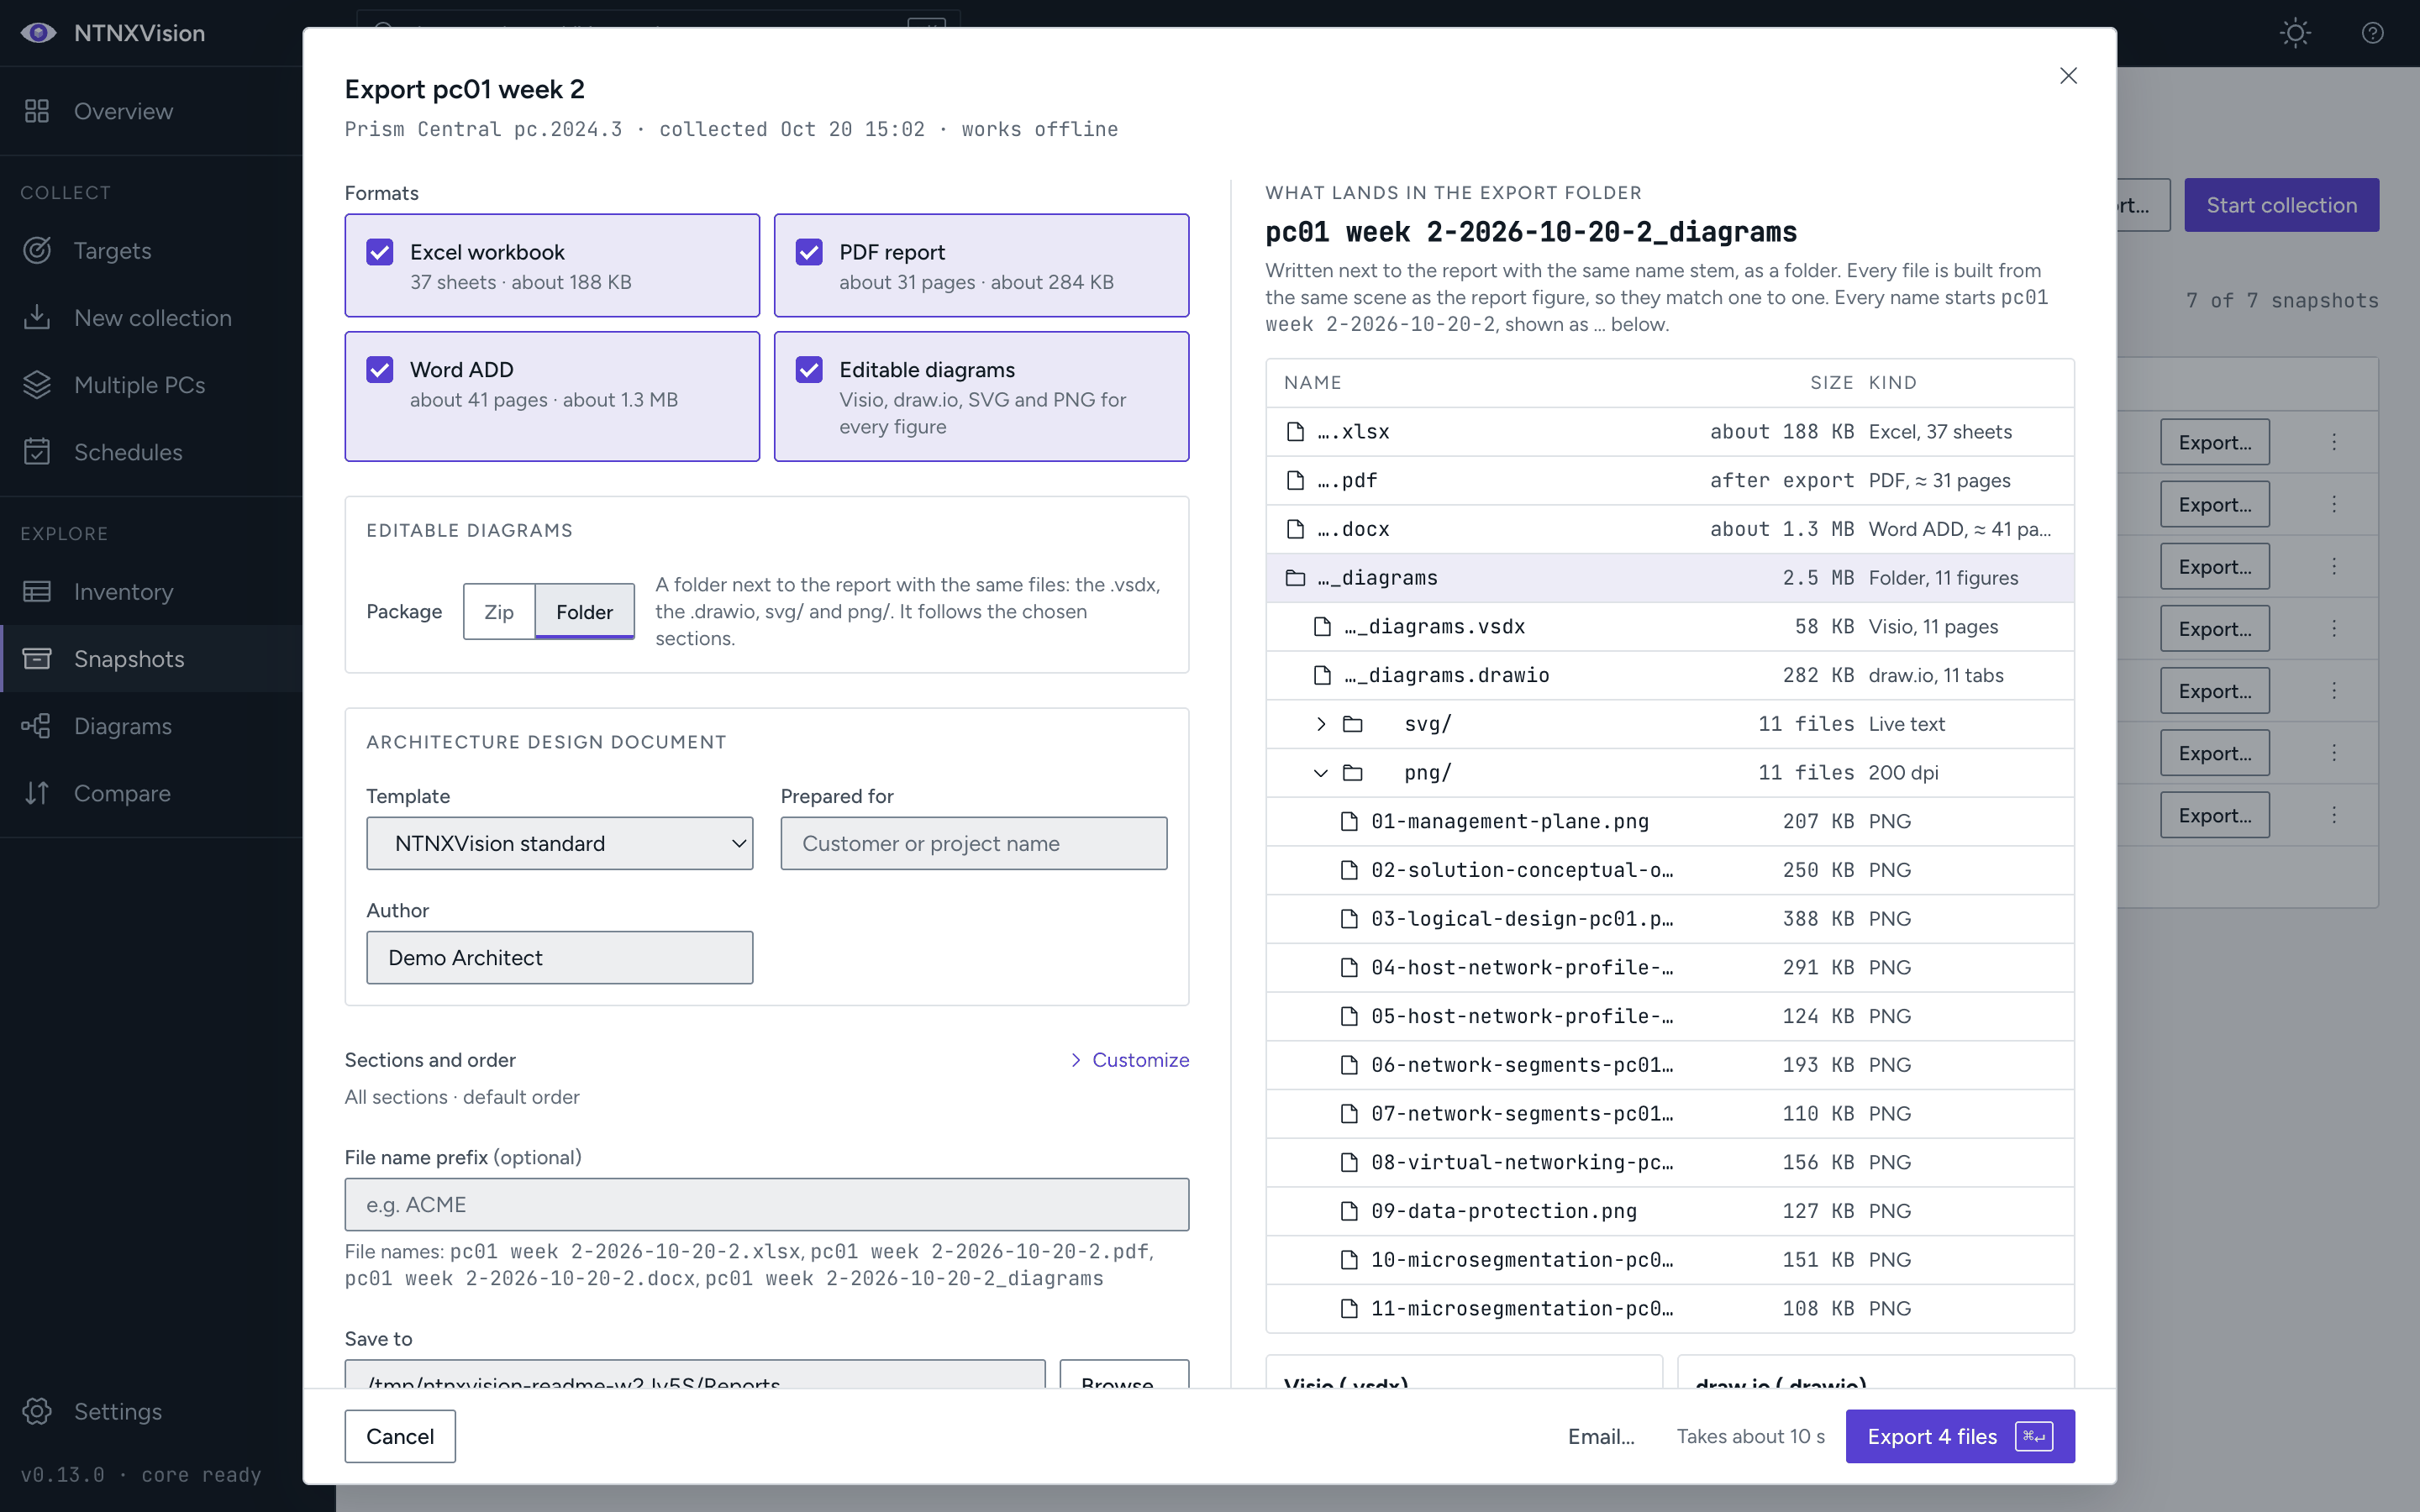Click Export 4 files button

[x=1960, y=1436]
